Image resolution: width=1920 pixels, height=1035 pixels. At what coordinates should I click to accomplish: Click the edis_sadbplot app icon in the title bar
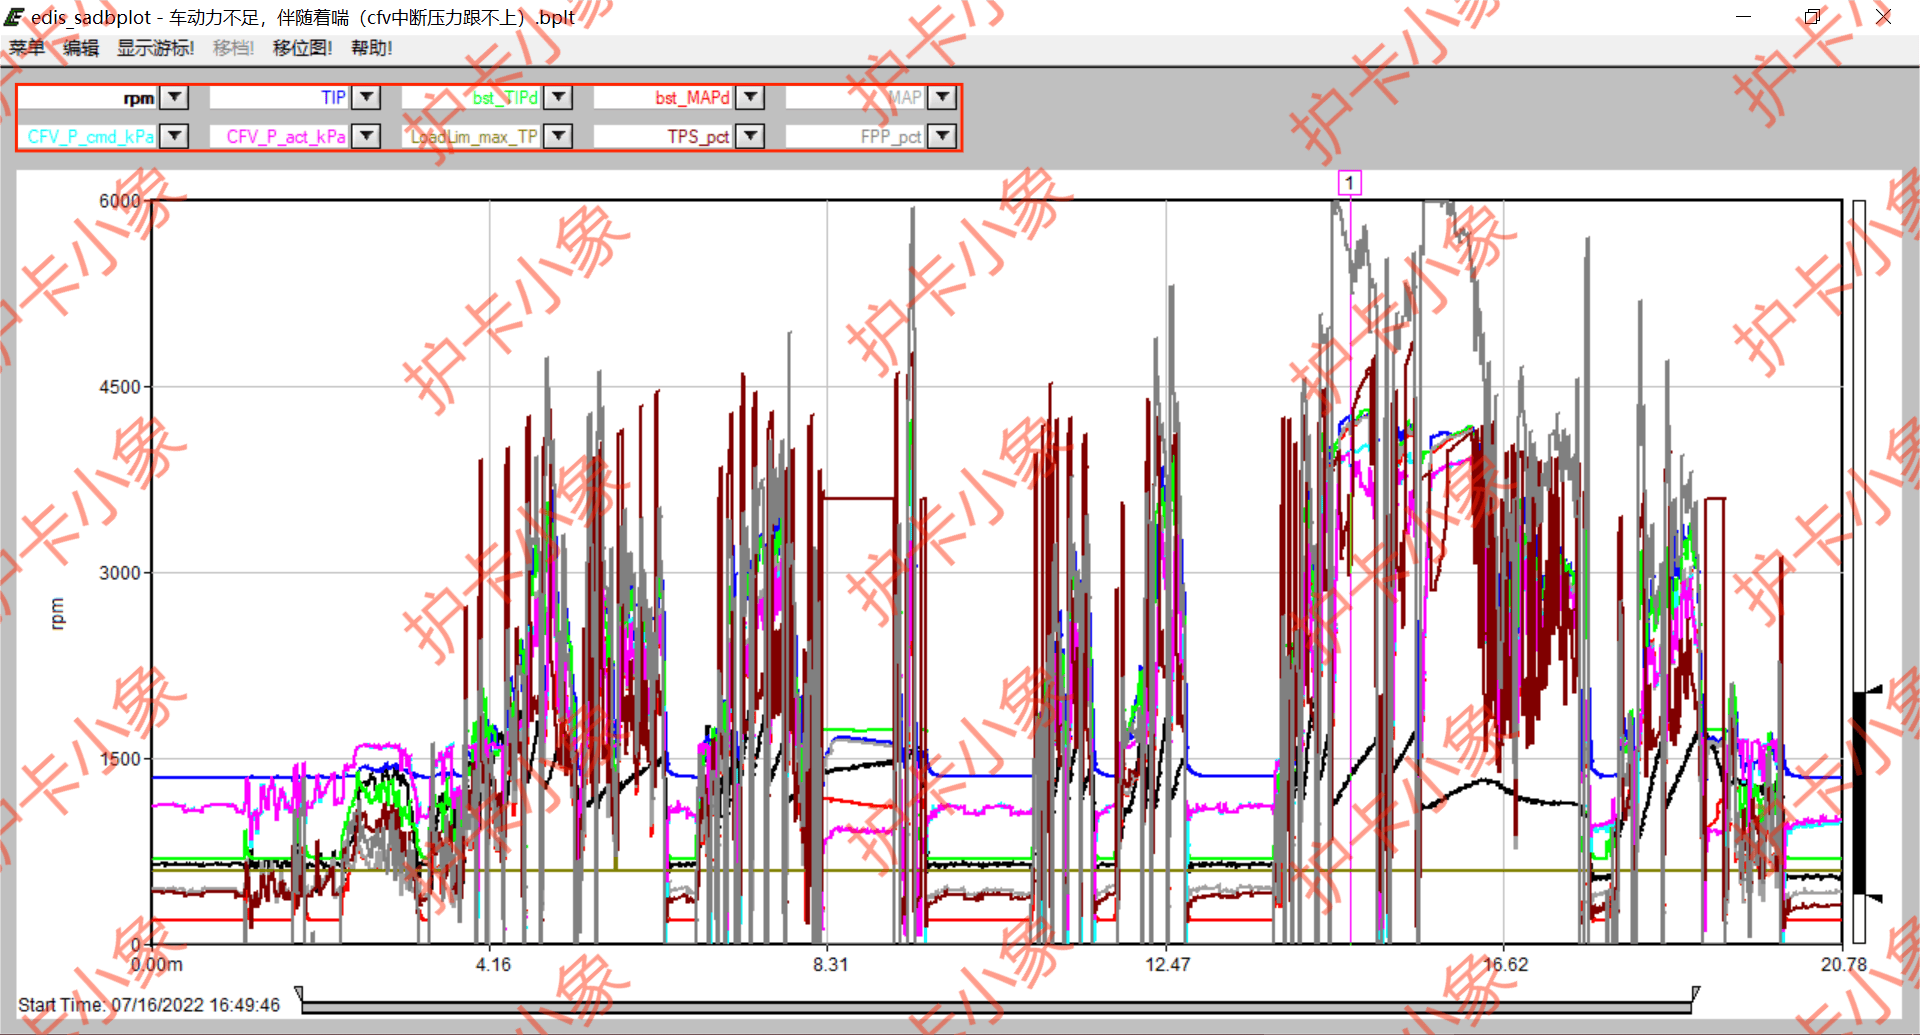click(14, 17)
